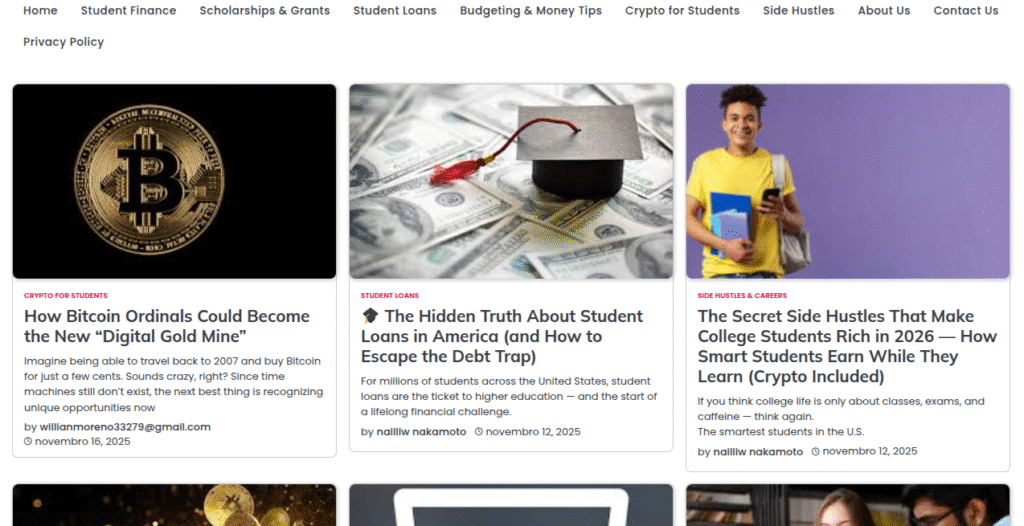Open the Scholarships & Grants menu

point(264,10)
